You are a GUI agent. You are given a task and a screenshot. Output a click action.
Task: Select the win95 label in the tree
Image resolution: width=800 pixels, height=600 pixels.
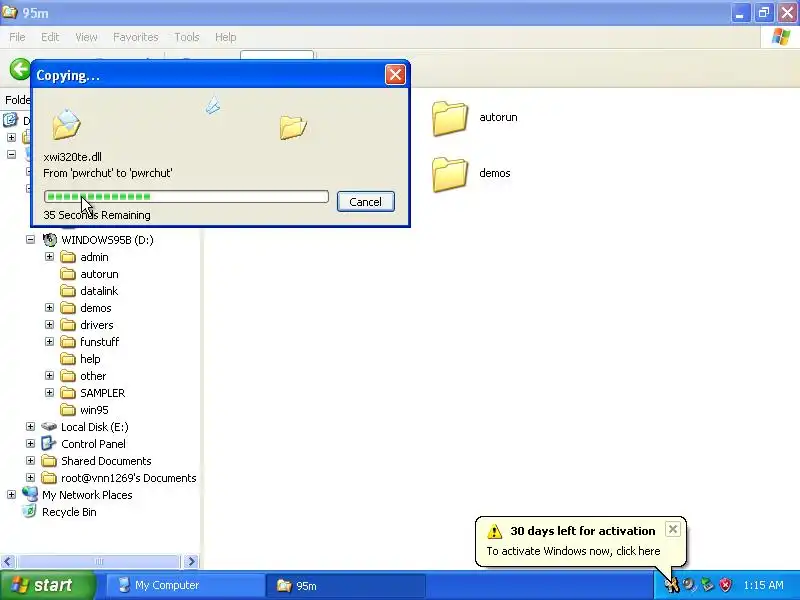click(x=94, y=410)
